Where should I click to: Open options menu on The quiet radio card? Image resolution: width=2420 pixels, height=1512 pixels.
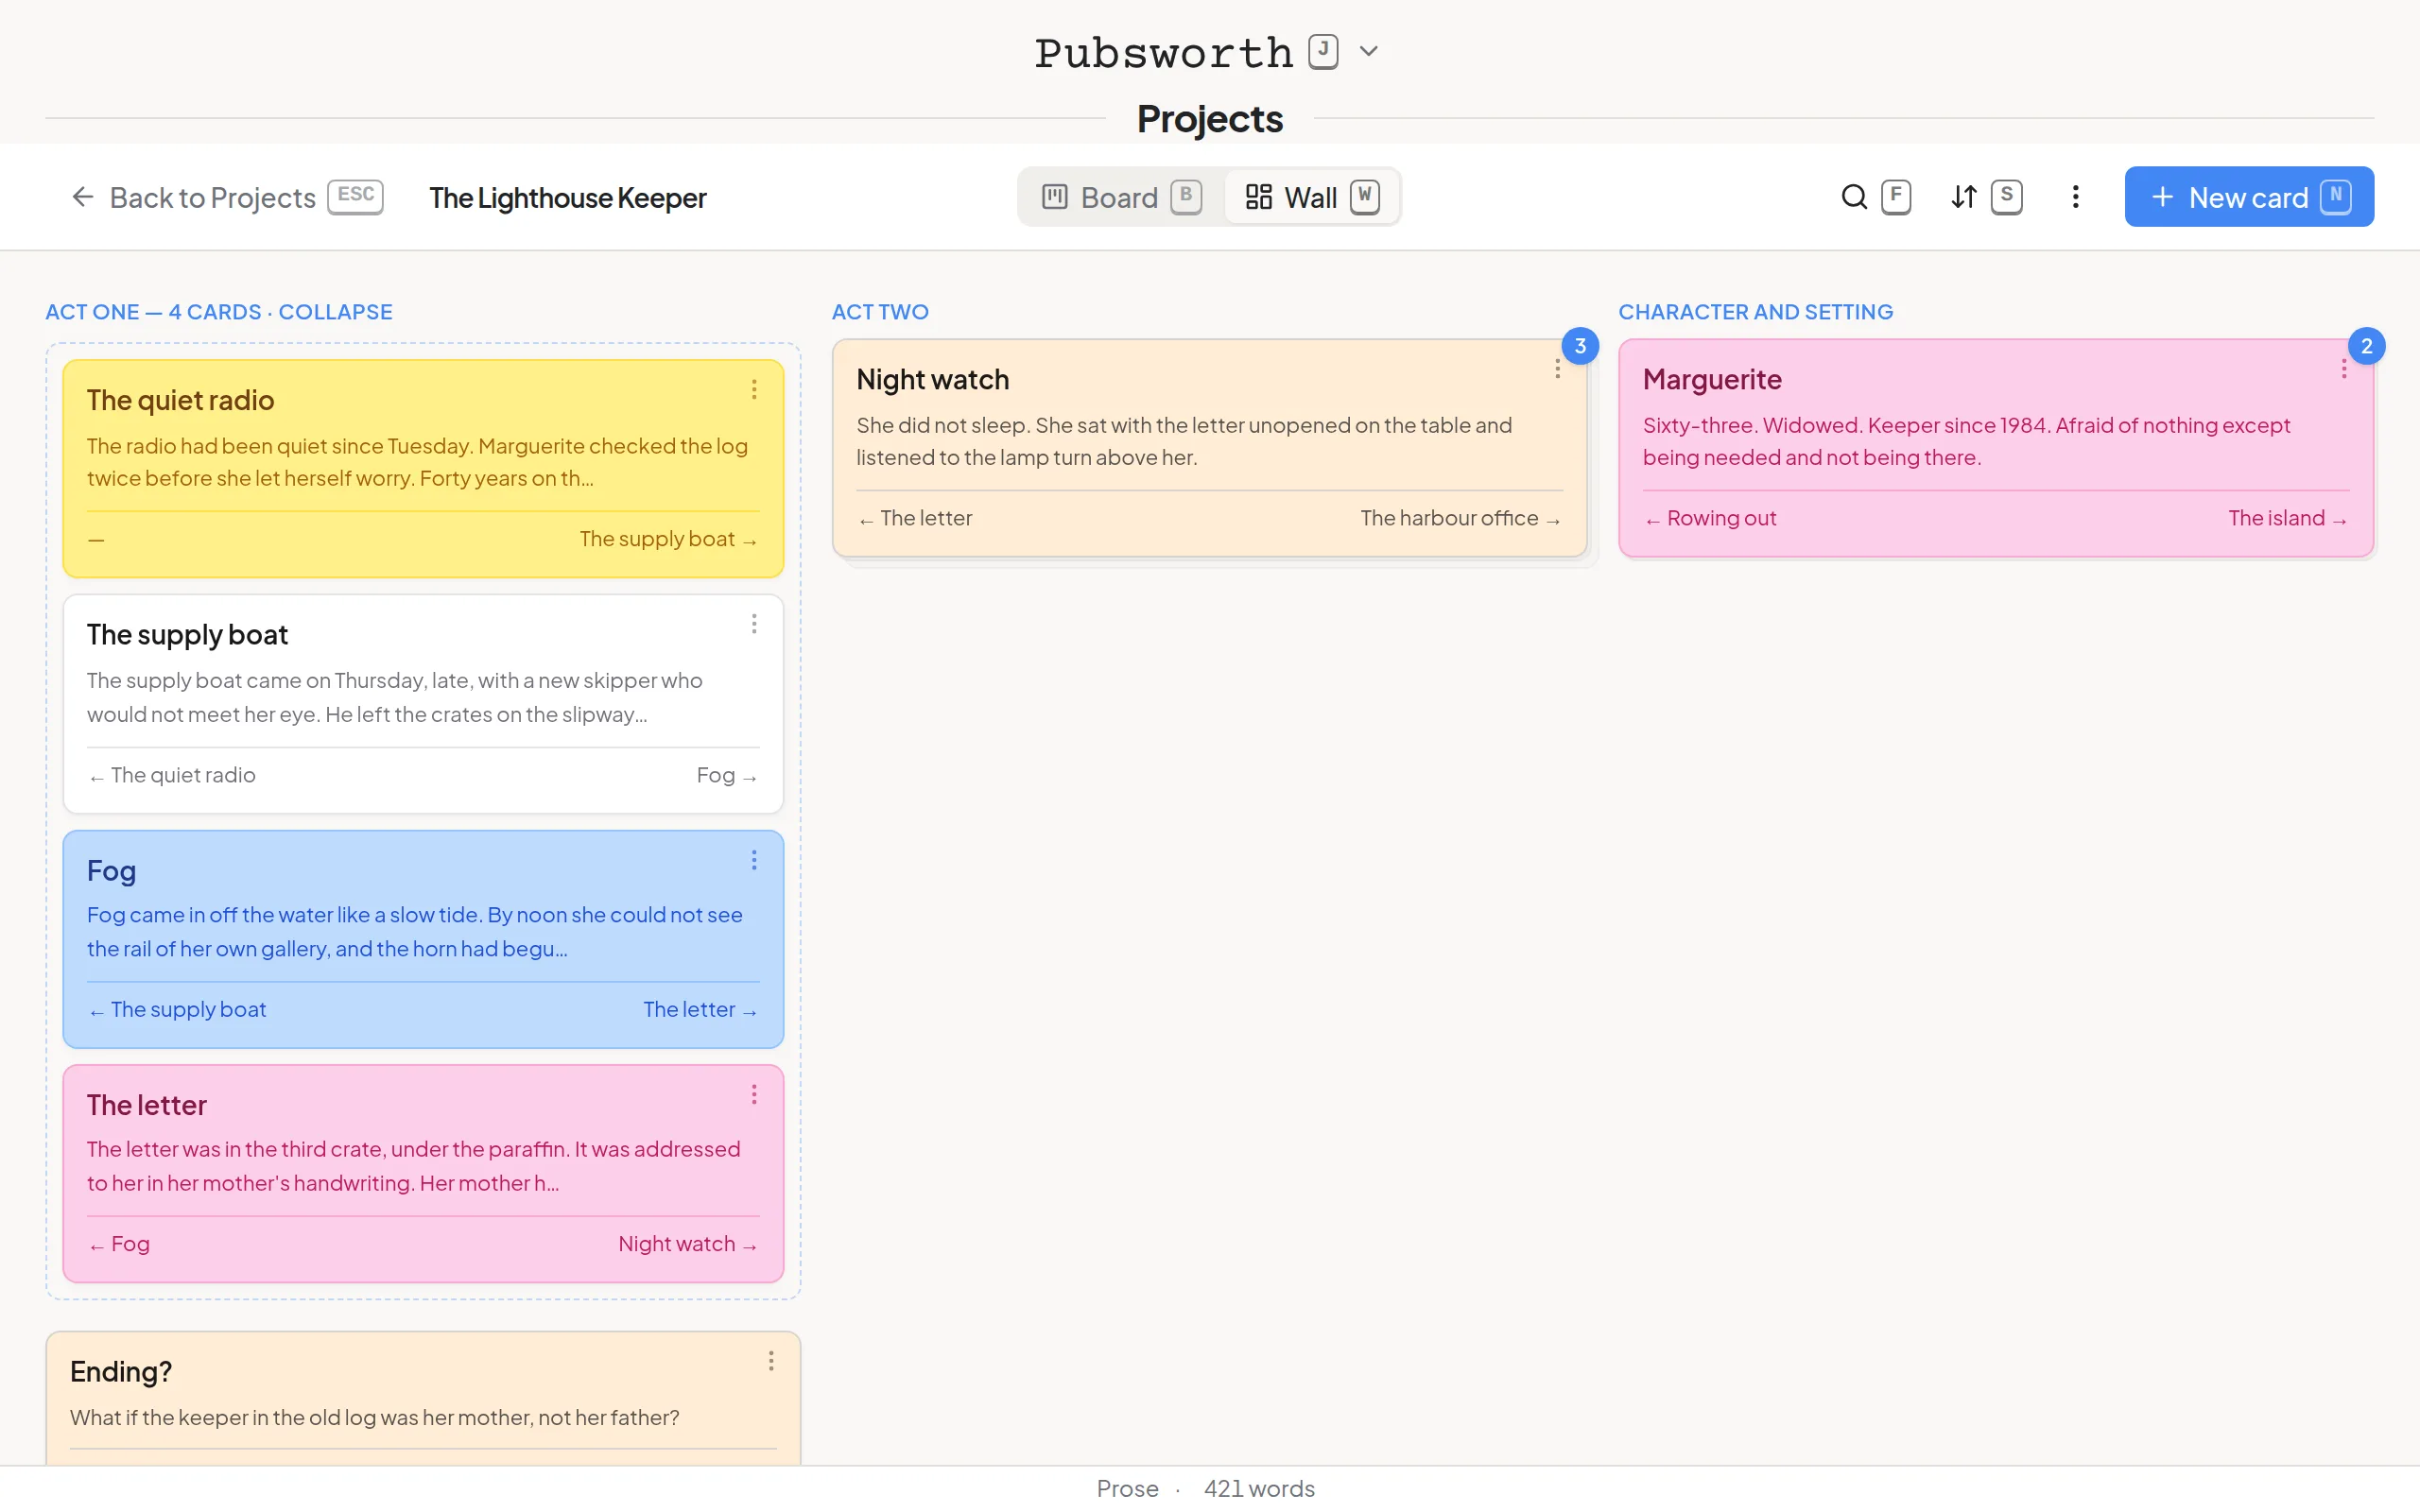click(754, 389)
